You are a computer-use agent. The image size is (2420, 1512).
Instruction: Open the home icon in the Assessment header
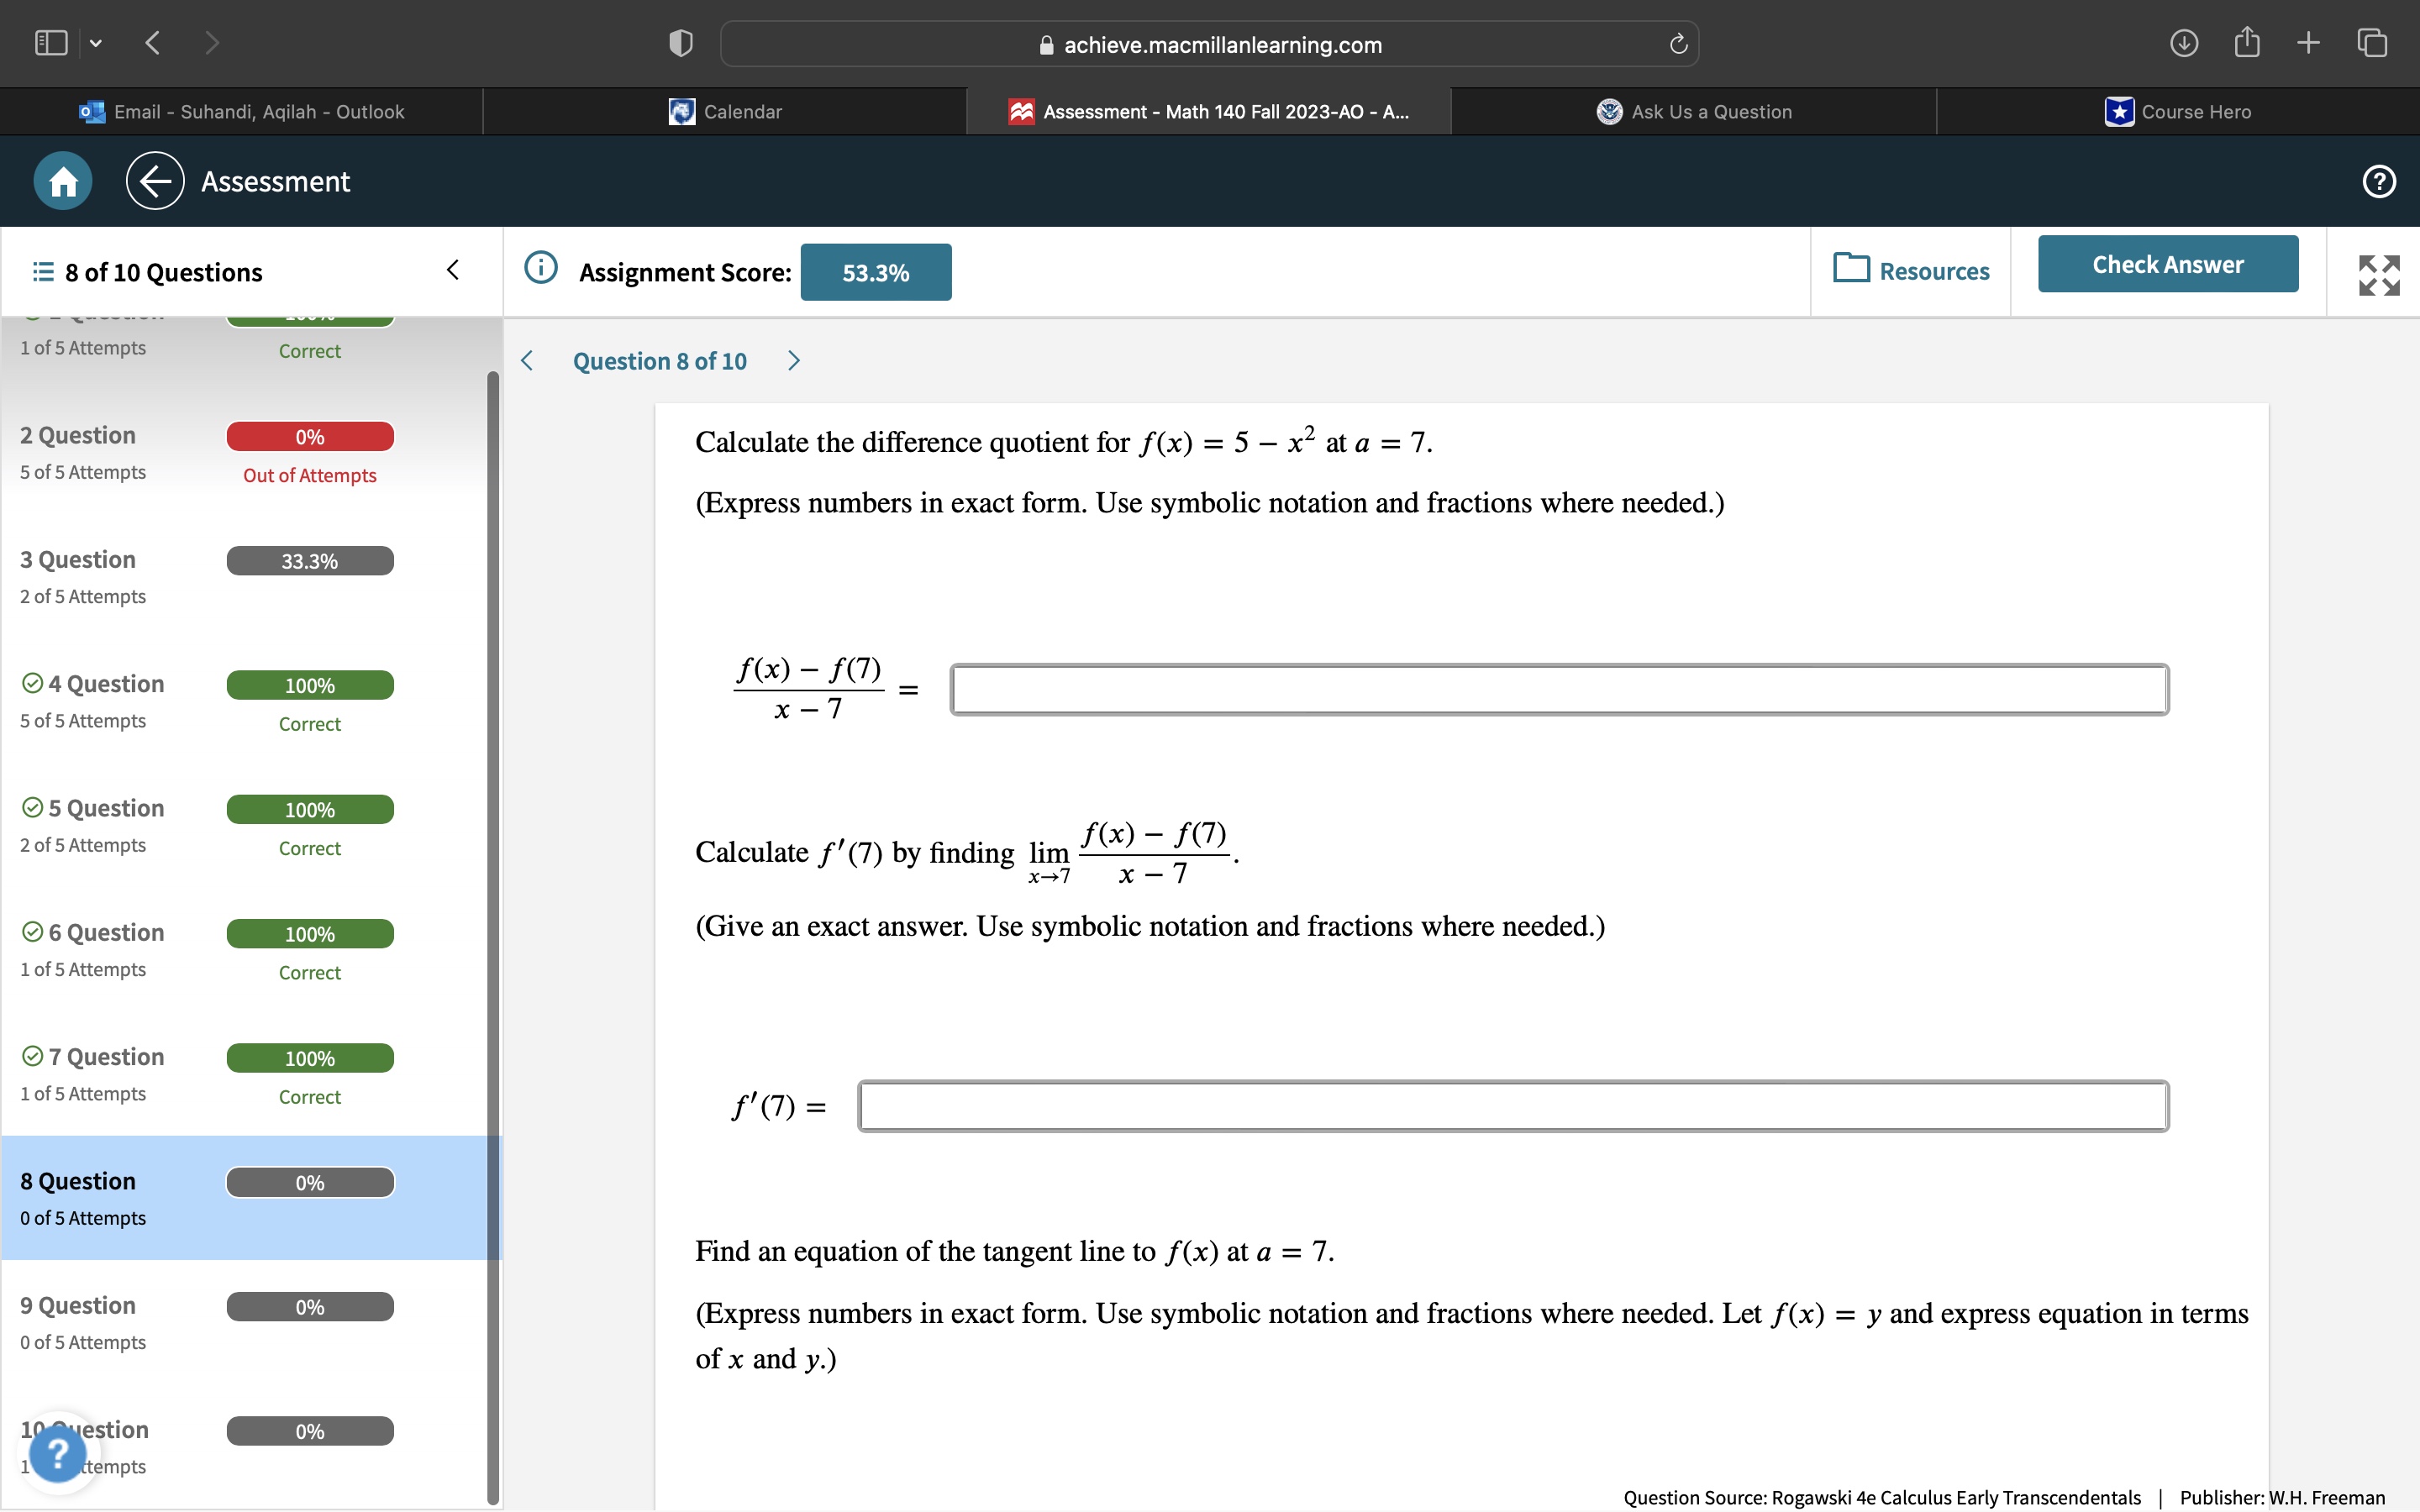pyautogui.click(x=61, y=181)
